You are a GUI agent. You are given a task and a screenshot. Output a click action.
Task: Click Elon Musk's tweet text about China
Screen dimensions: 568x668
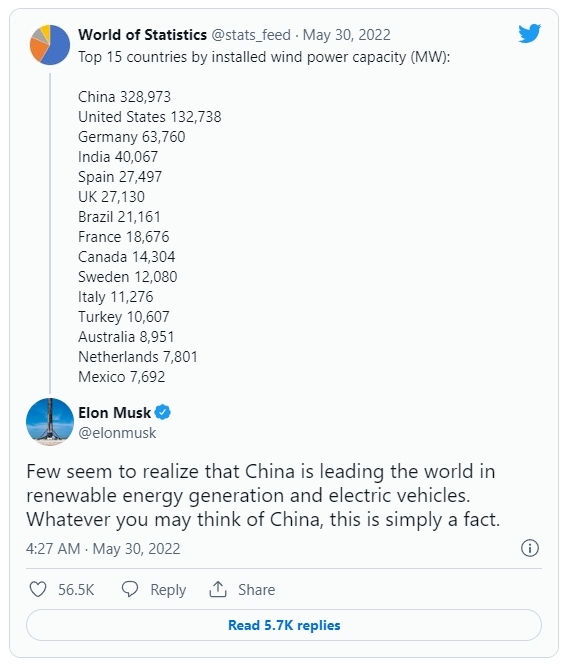pyautogui.click(x=263, y=495)
